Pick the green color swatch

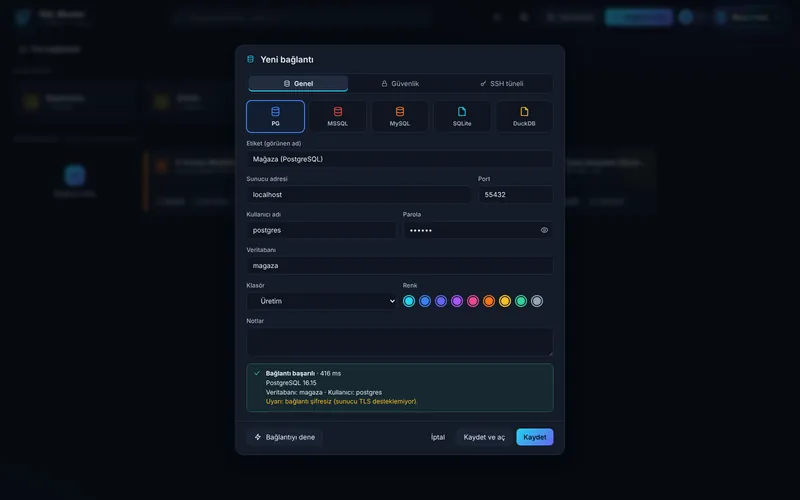pyautogui.click(x=521, y=301)
